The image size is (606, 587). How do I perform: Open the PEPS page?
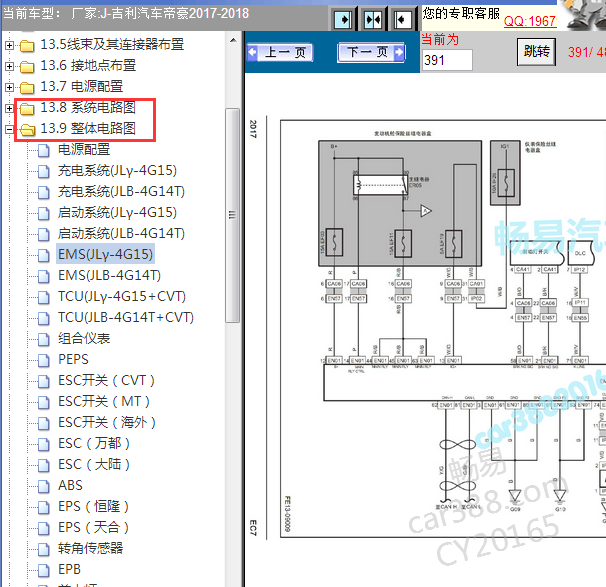[73, 359]
